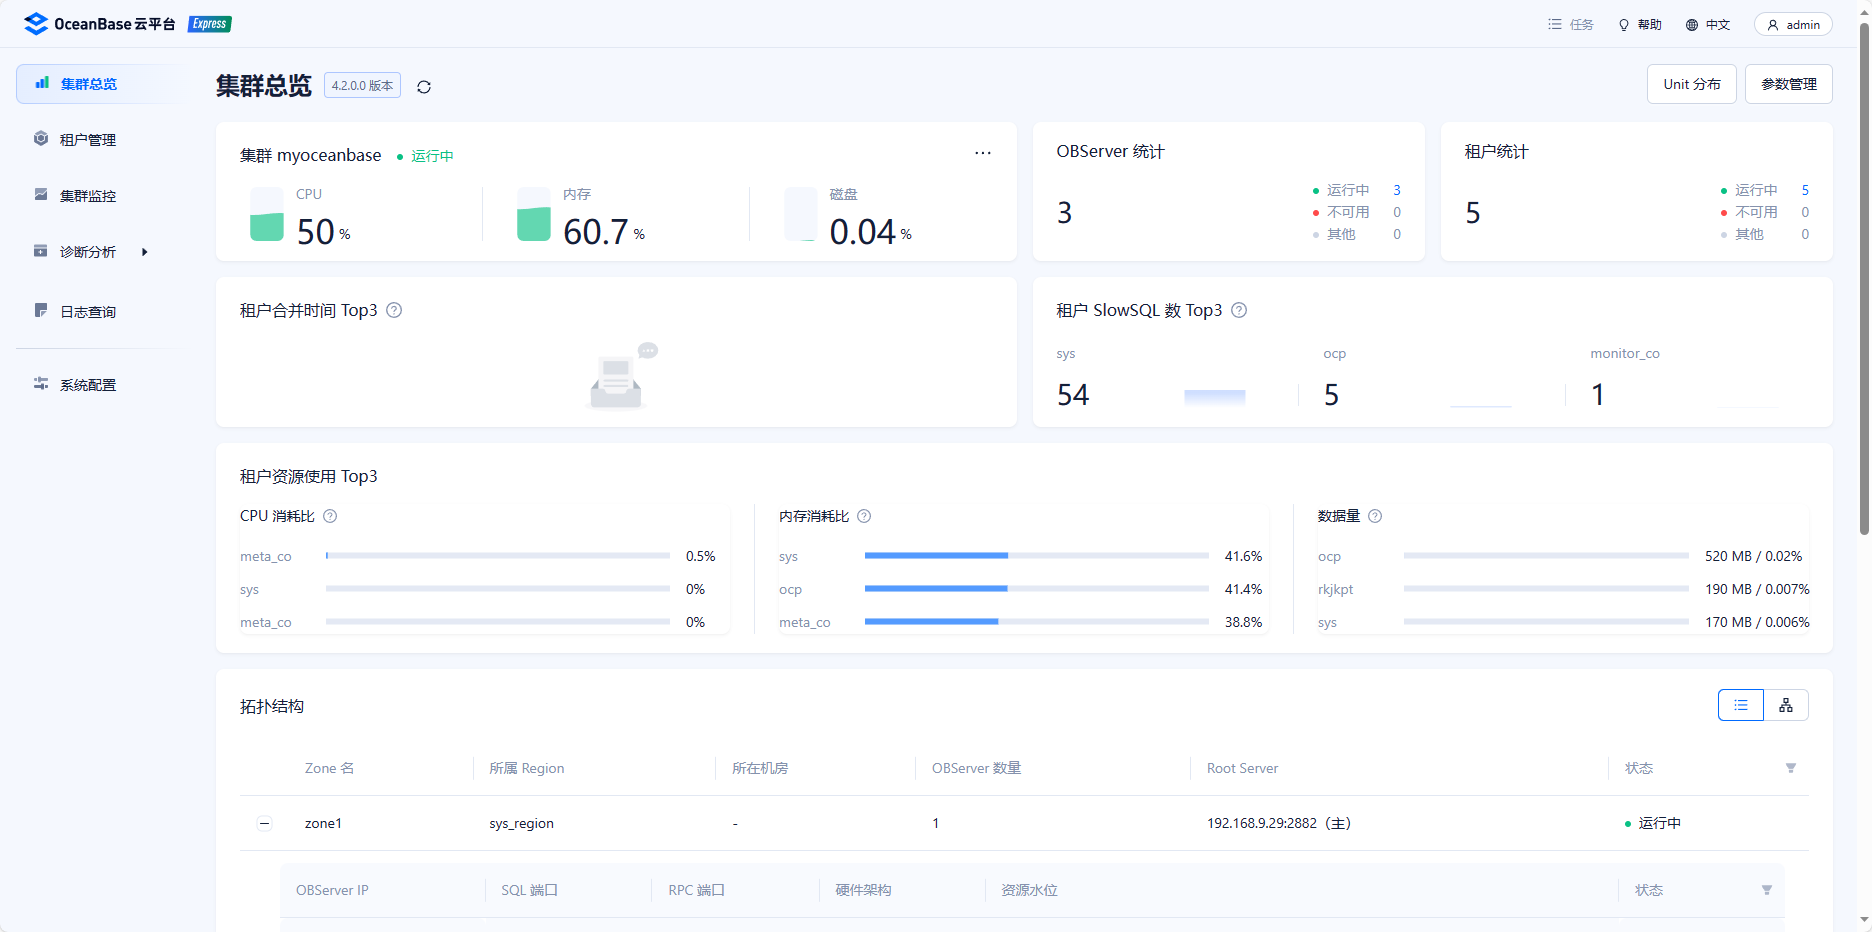Click the 集群监控 chart icon

[41, 194]
